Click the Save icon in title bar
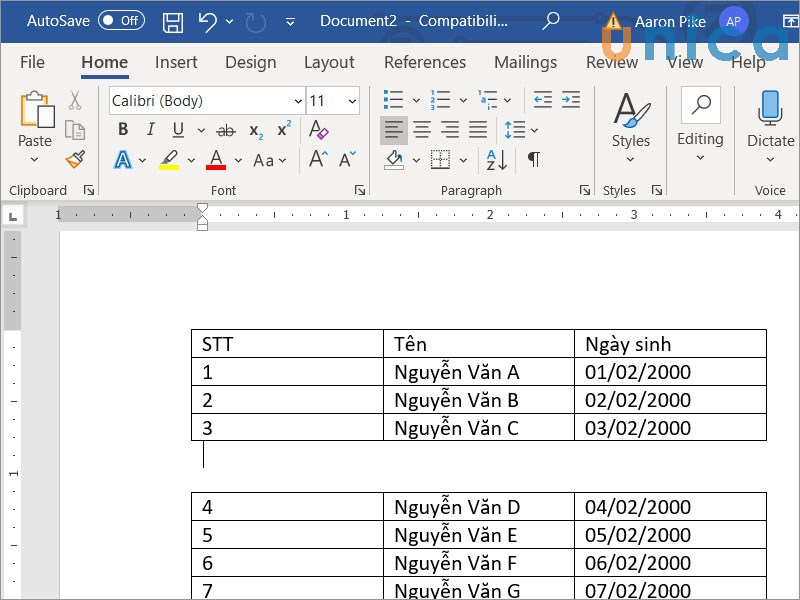The image size is (800, 600). click(173, 21)
